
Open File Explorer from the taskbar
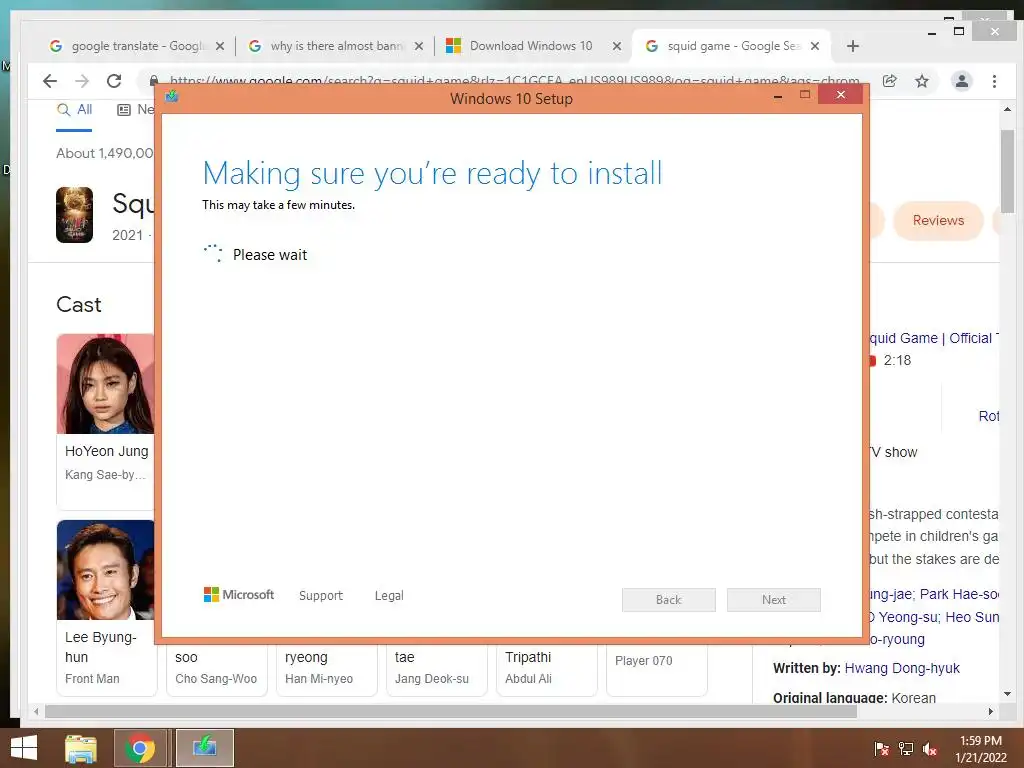tap(81, 748)
